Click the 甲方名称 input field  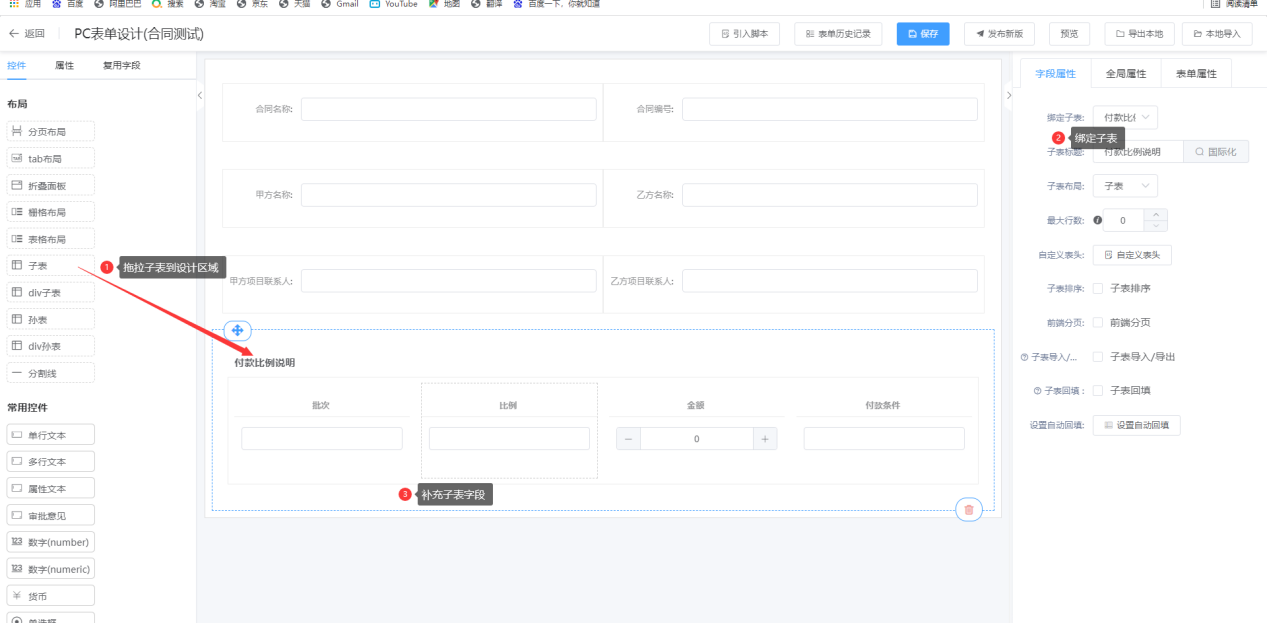coord(449,195)
